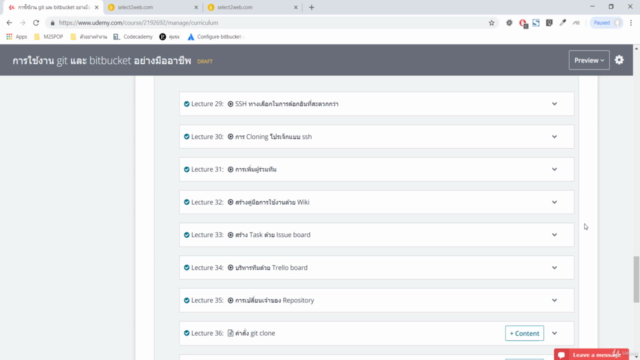
Task: Click video icon of Lecture 34 Trello
Action: (230, 268)
